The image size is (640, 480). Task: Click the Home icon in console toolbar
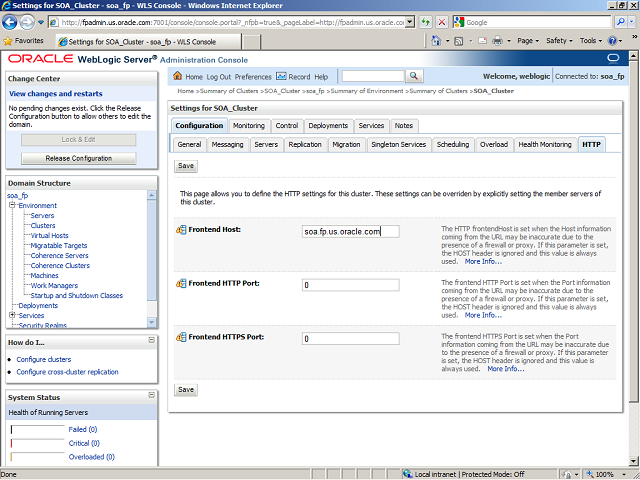coord(178,77)
